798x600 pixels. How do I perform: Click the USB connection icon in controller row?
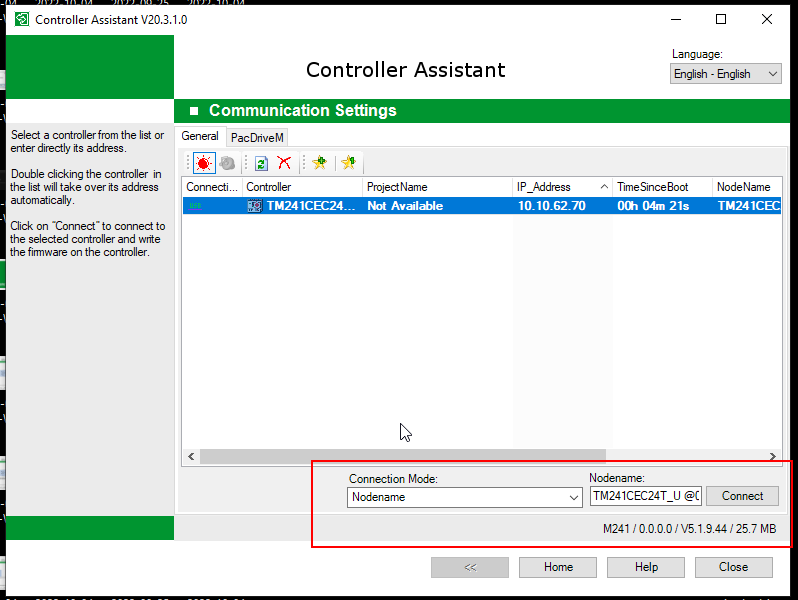click(x=195, y=206)
